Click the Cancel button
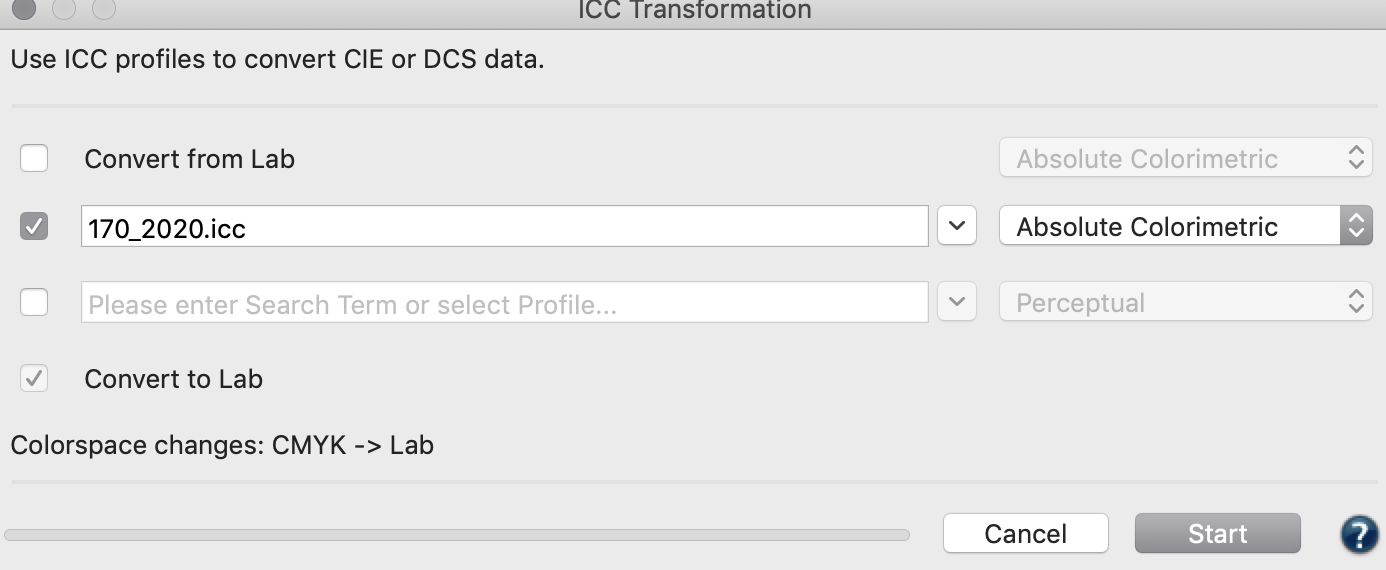Image resolution: width=1386 pixels, height=570 pixels. (x=1026, y=534)
